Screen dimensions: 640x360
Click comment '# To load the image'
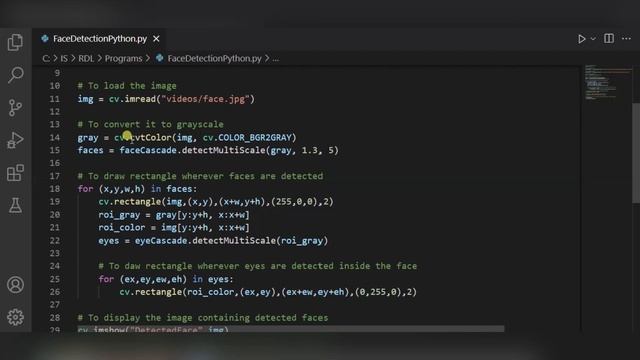pos(127,86)
